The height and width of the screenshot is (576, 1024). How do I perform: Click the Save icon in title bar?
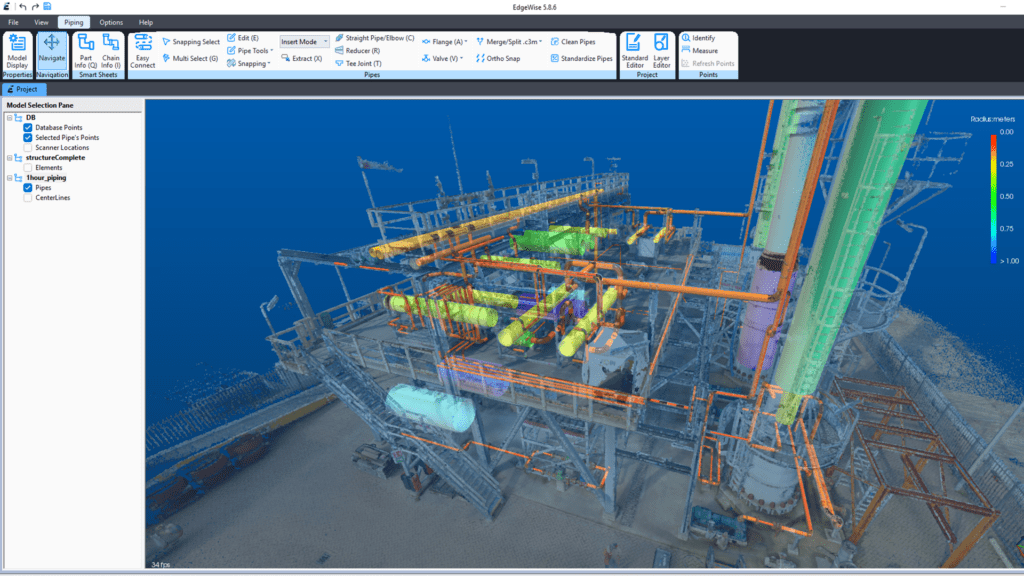47,7
